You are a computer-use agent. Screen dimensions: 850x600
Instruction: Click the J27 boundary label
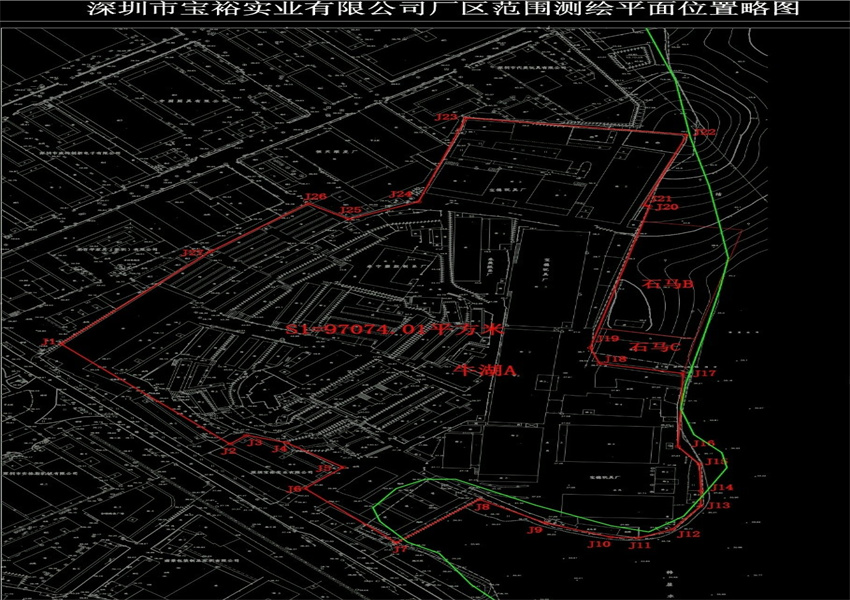[192, 253]
